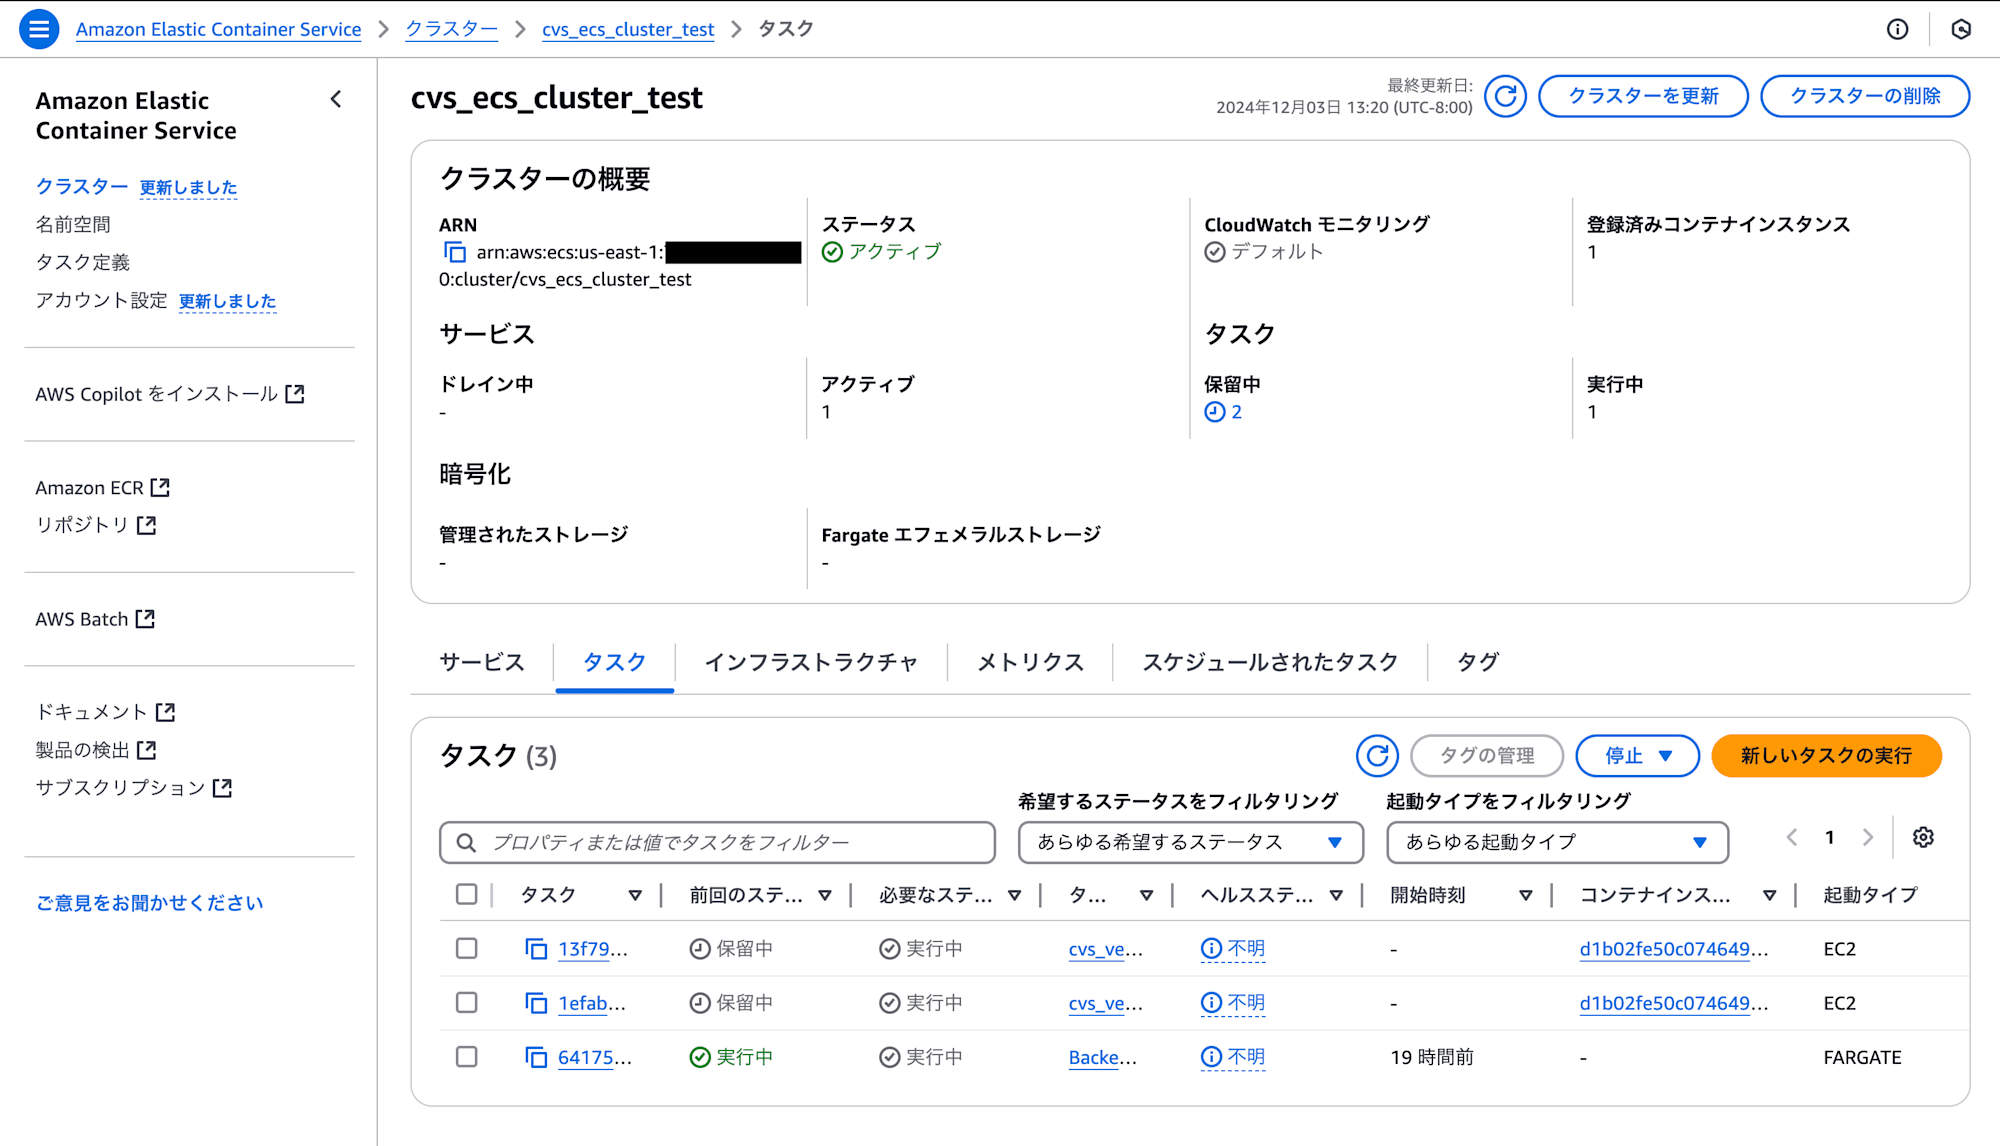Screen dimensions: 2000x1146
Task: Click info icon for 64175 health status
Action: [1211, 1057]
